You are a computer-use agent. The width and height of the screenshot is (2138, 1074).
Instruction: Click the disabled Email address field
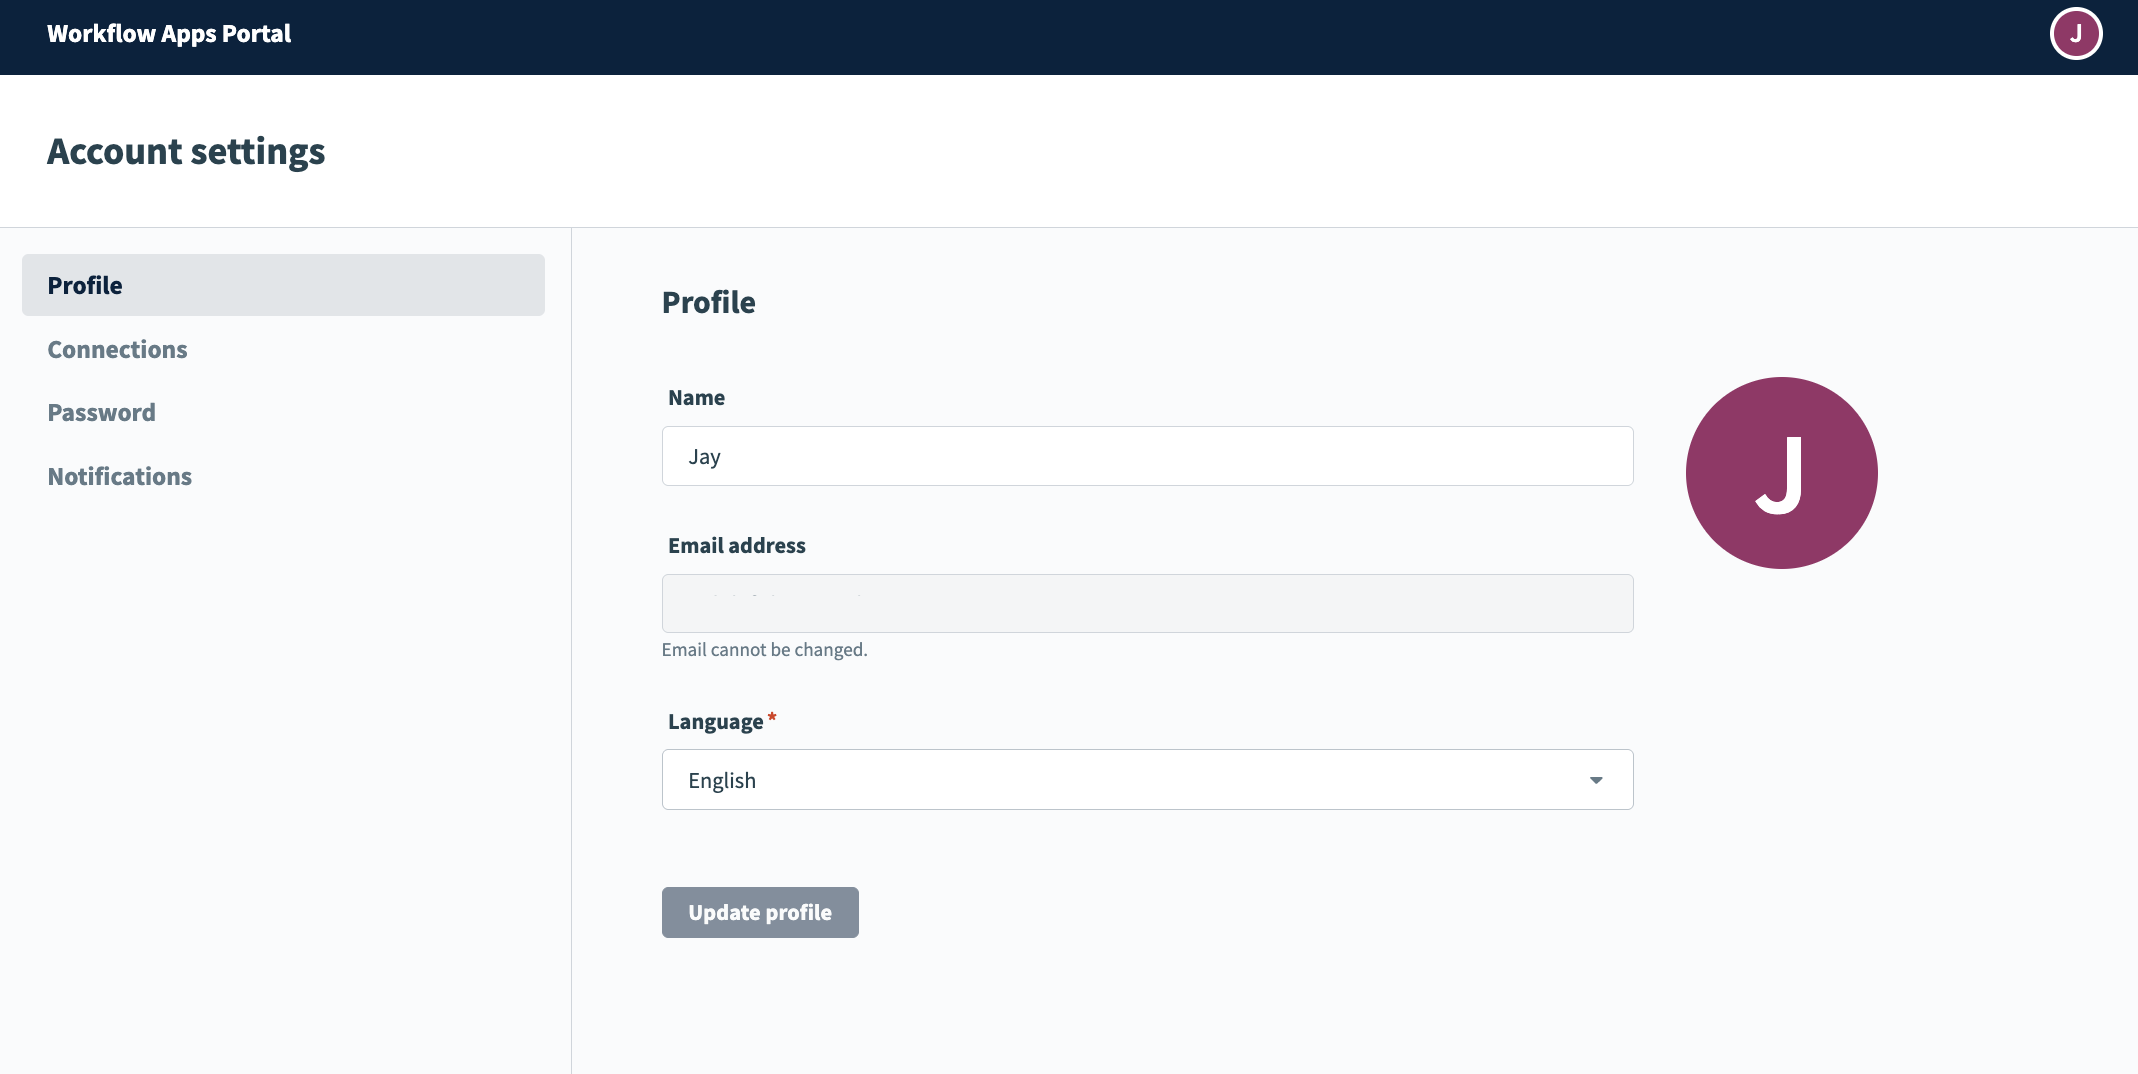[x=1146, y=603]
